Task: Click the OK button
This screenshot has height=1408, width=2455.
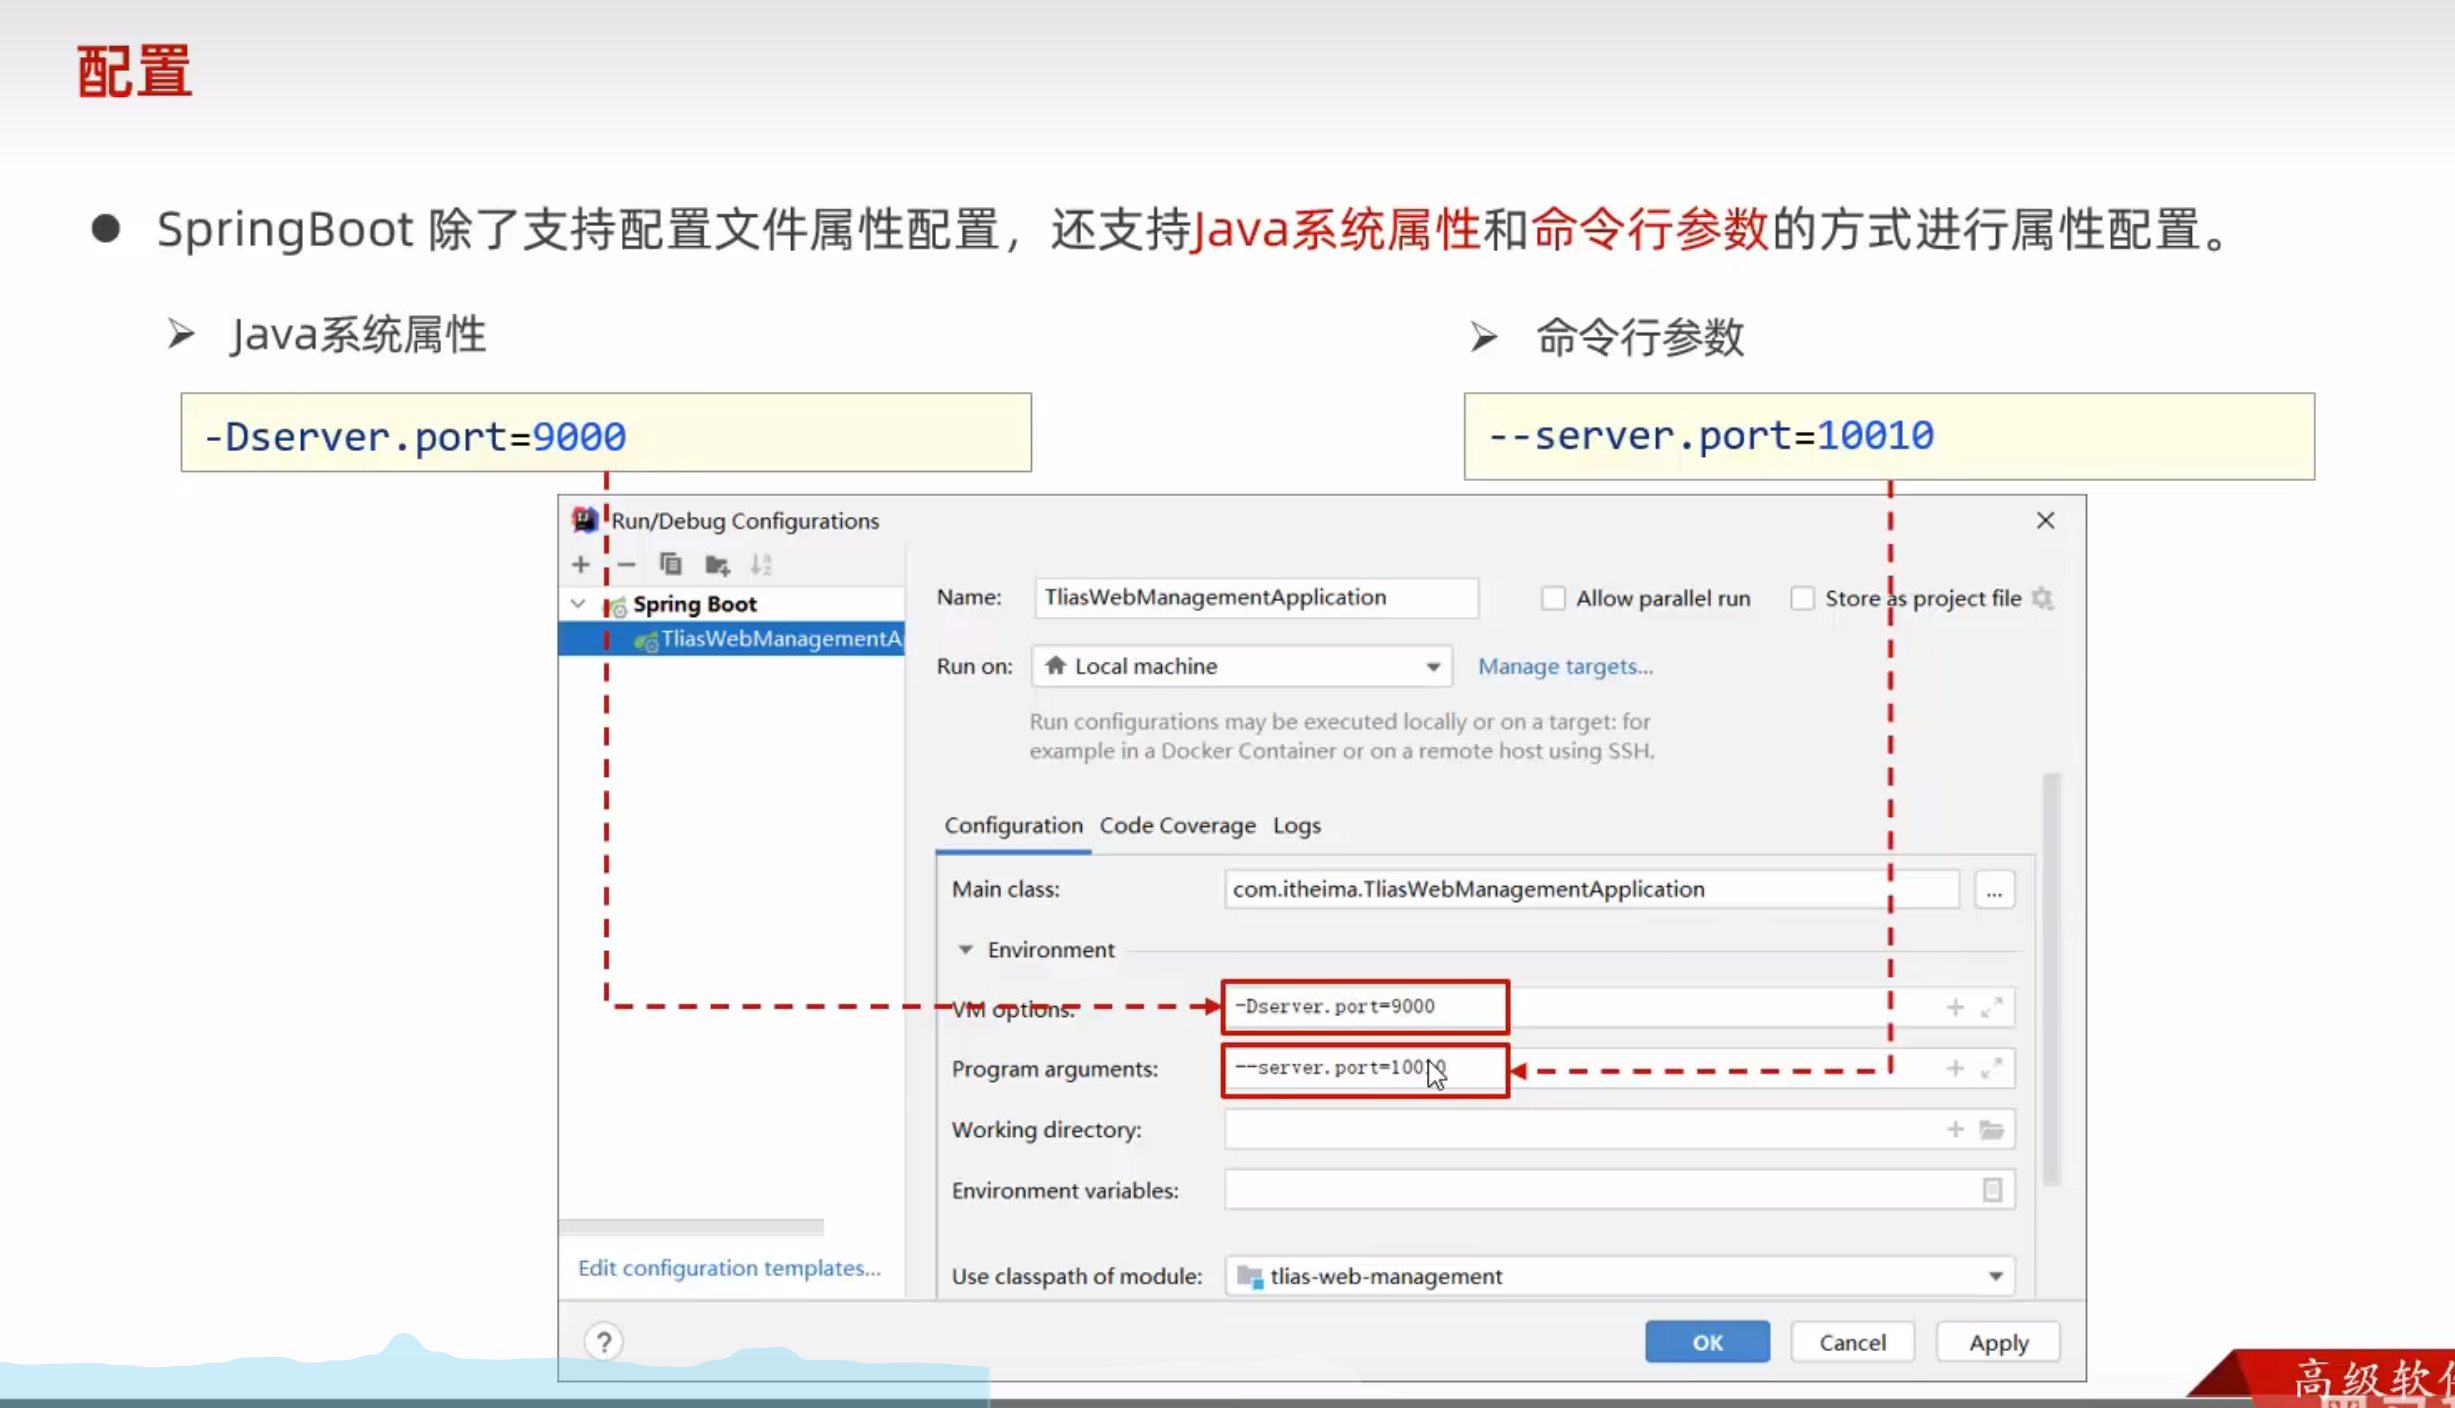Action: click(x=1706, y=1341)
